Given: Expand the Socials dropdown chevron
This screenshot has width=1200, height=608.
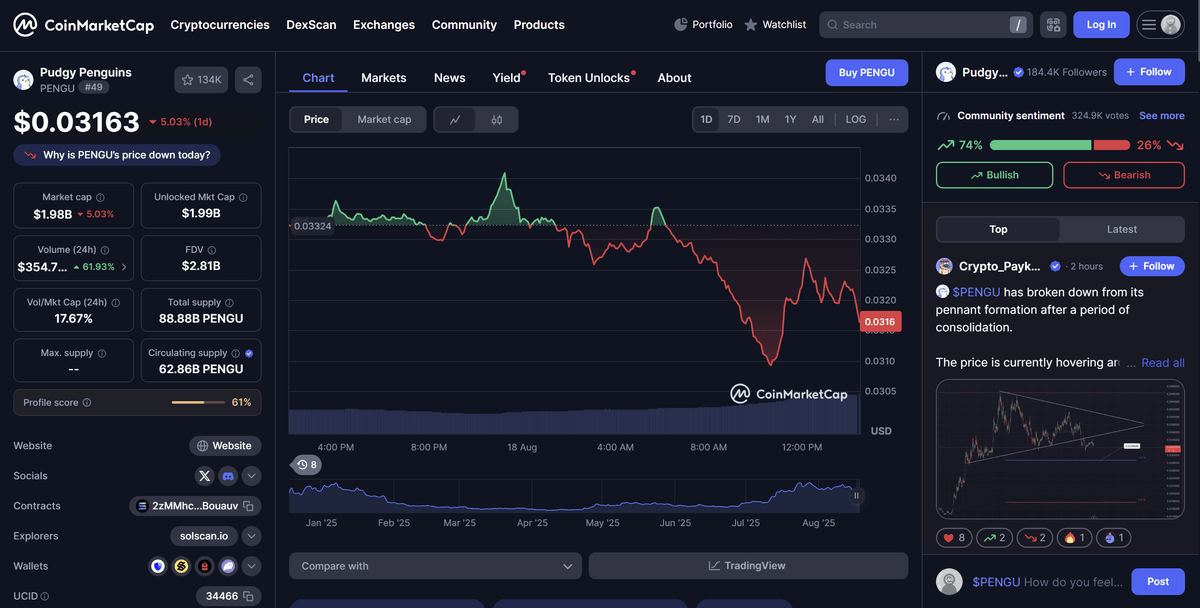Looking at the screenshot, I should (252, 476).
